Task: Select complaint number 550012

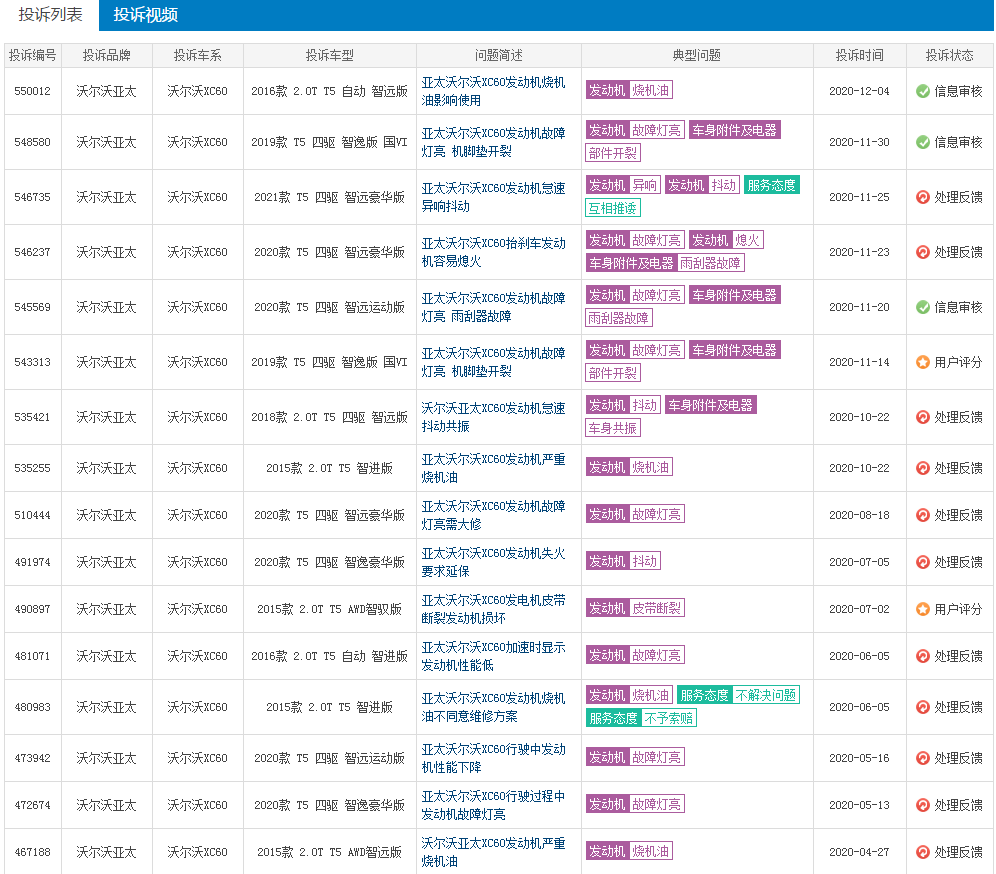Action: click(32, 91)
